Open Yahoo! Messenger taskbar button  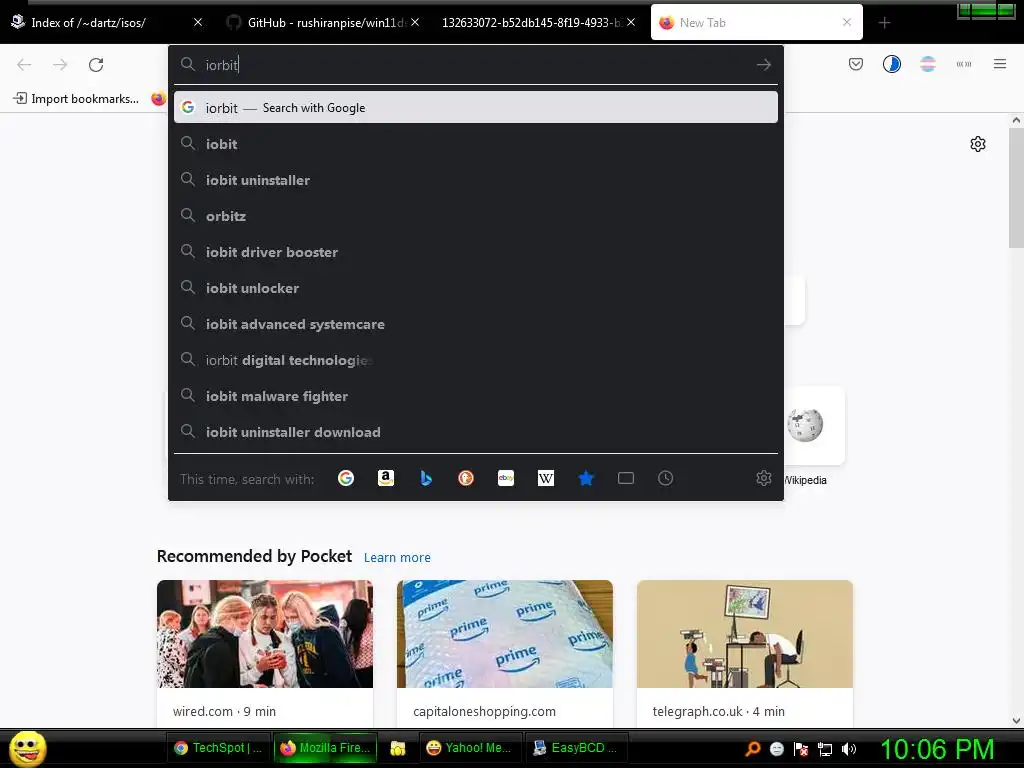pos(468,748)
